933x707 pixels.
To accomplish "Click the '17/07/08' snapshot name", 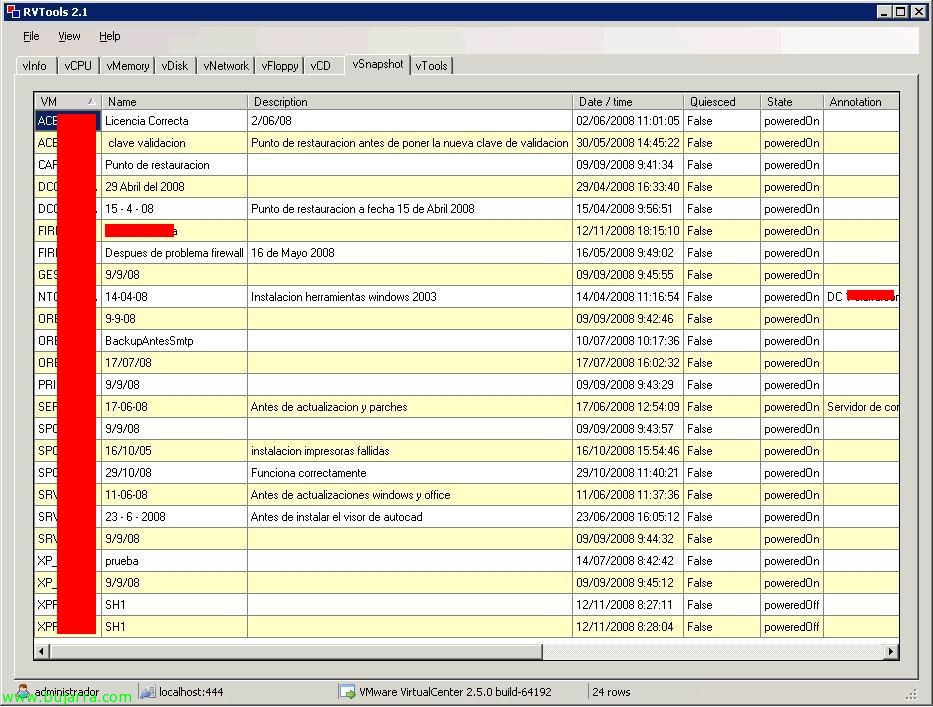I will coord(128,363).
